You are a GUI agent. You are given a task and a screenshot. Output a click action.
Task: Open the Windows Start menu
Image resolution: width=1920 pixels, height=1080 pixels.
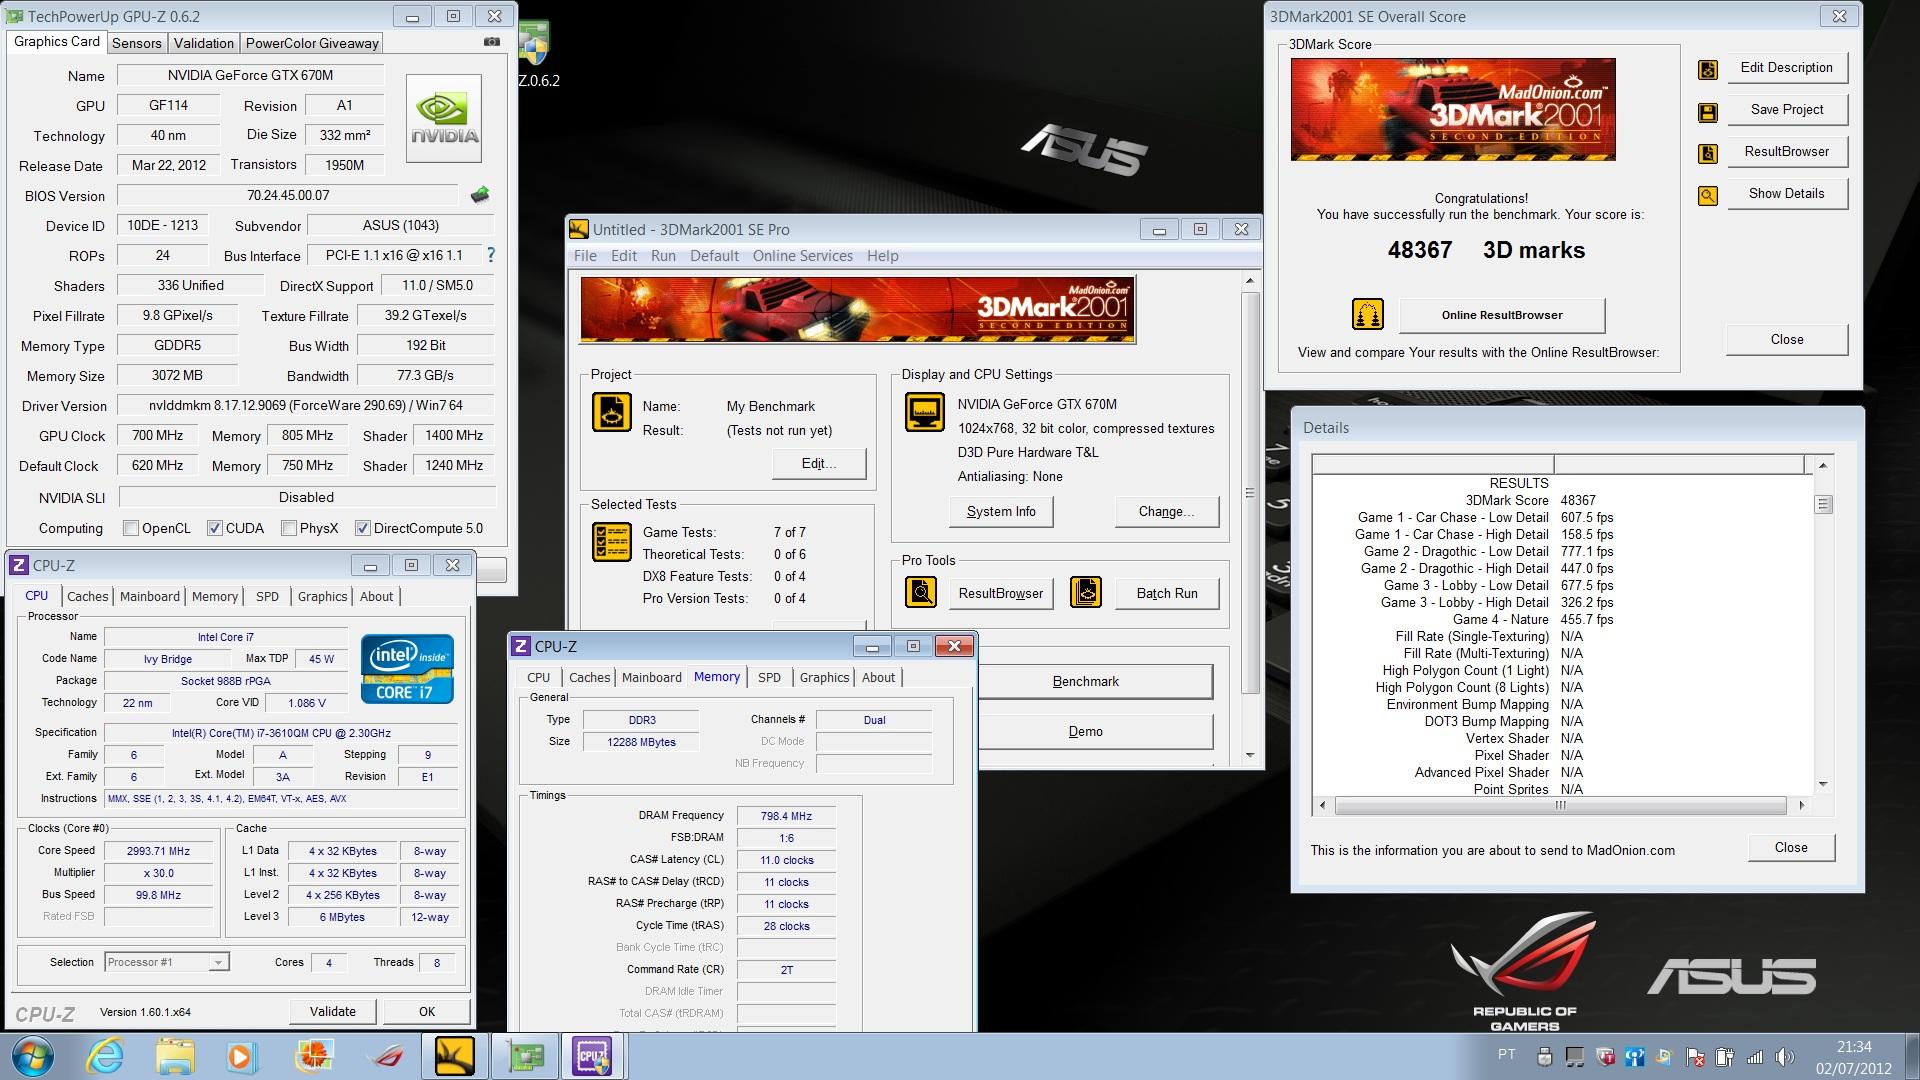pyautogui.click(x=31, y=1056)
